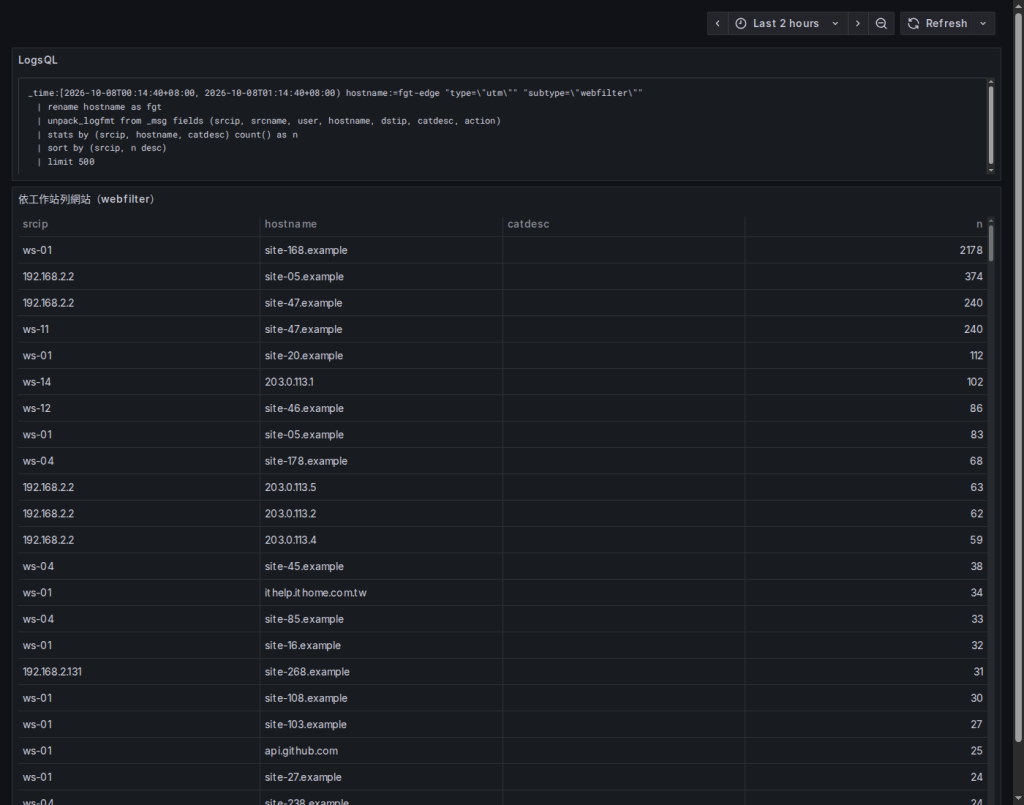1024x805 pixels.
Task: Click the table's vertical scrollbar thumb
Action: (991, 243)
